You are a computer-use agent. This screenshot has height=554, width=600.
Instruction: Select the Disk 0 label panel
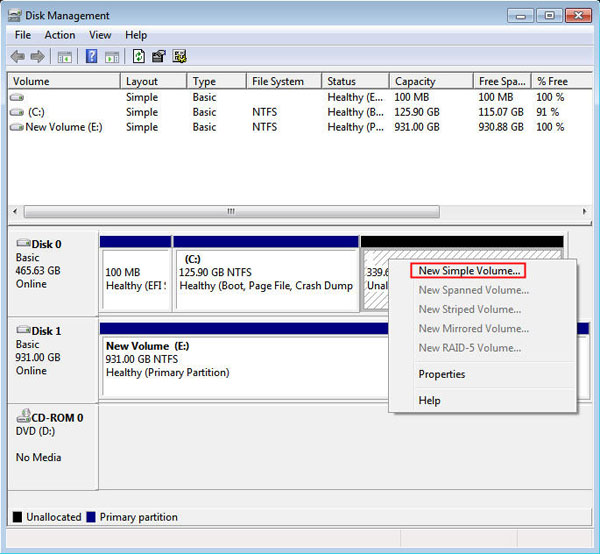pos(53,274)
